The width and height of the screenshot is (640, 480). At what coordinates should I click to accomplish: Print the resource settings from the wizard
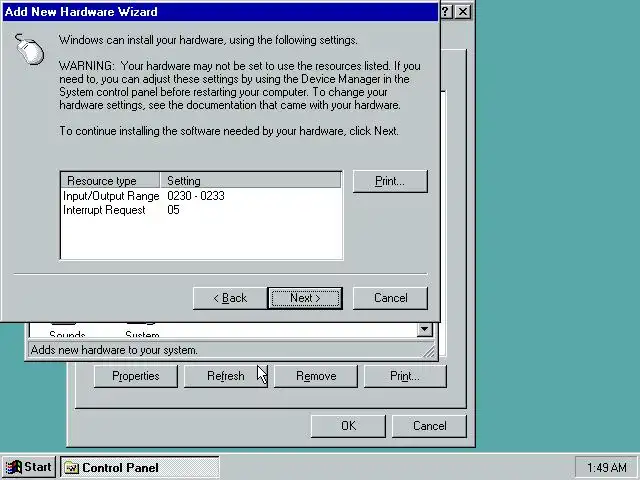[x=390, y=181]
